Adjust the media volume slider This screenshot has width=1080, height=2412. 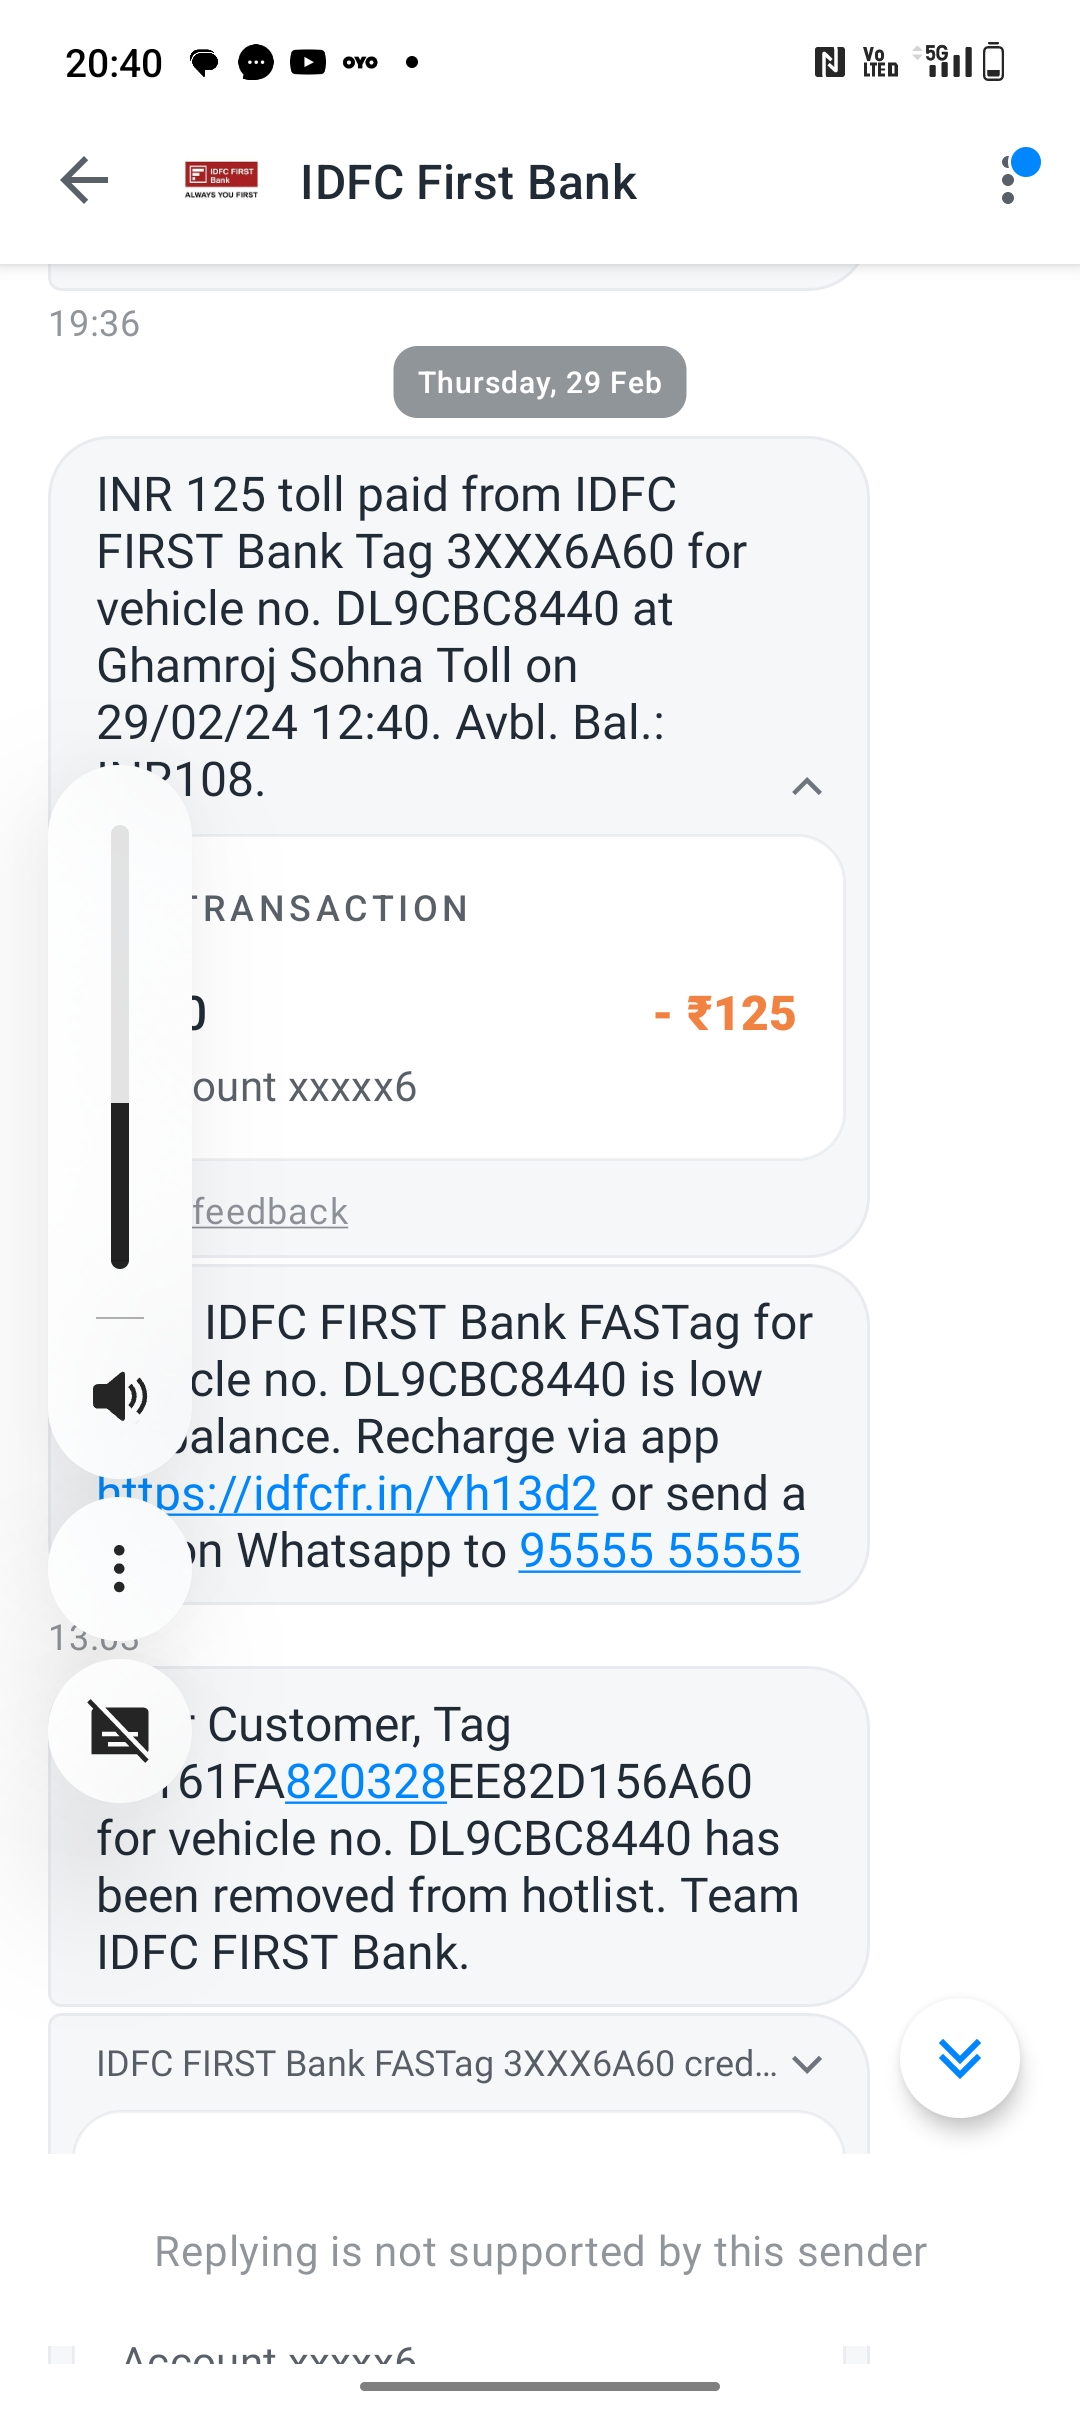tap(120, 1047)
